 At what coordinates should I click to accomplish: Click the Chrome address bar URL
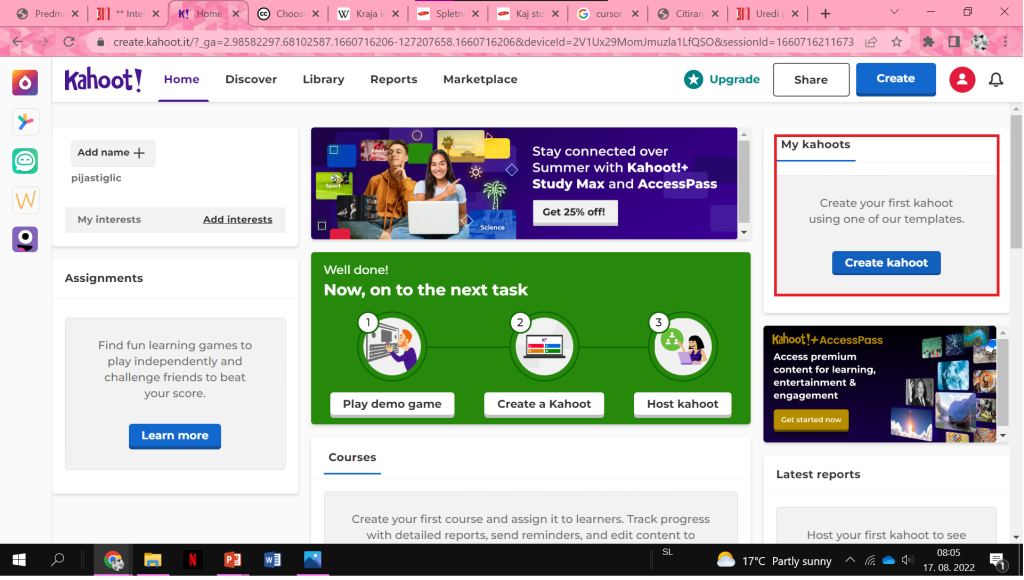[483, 42]
